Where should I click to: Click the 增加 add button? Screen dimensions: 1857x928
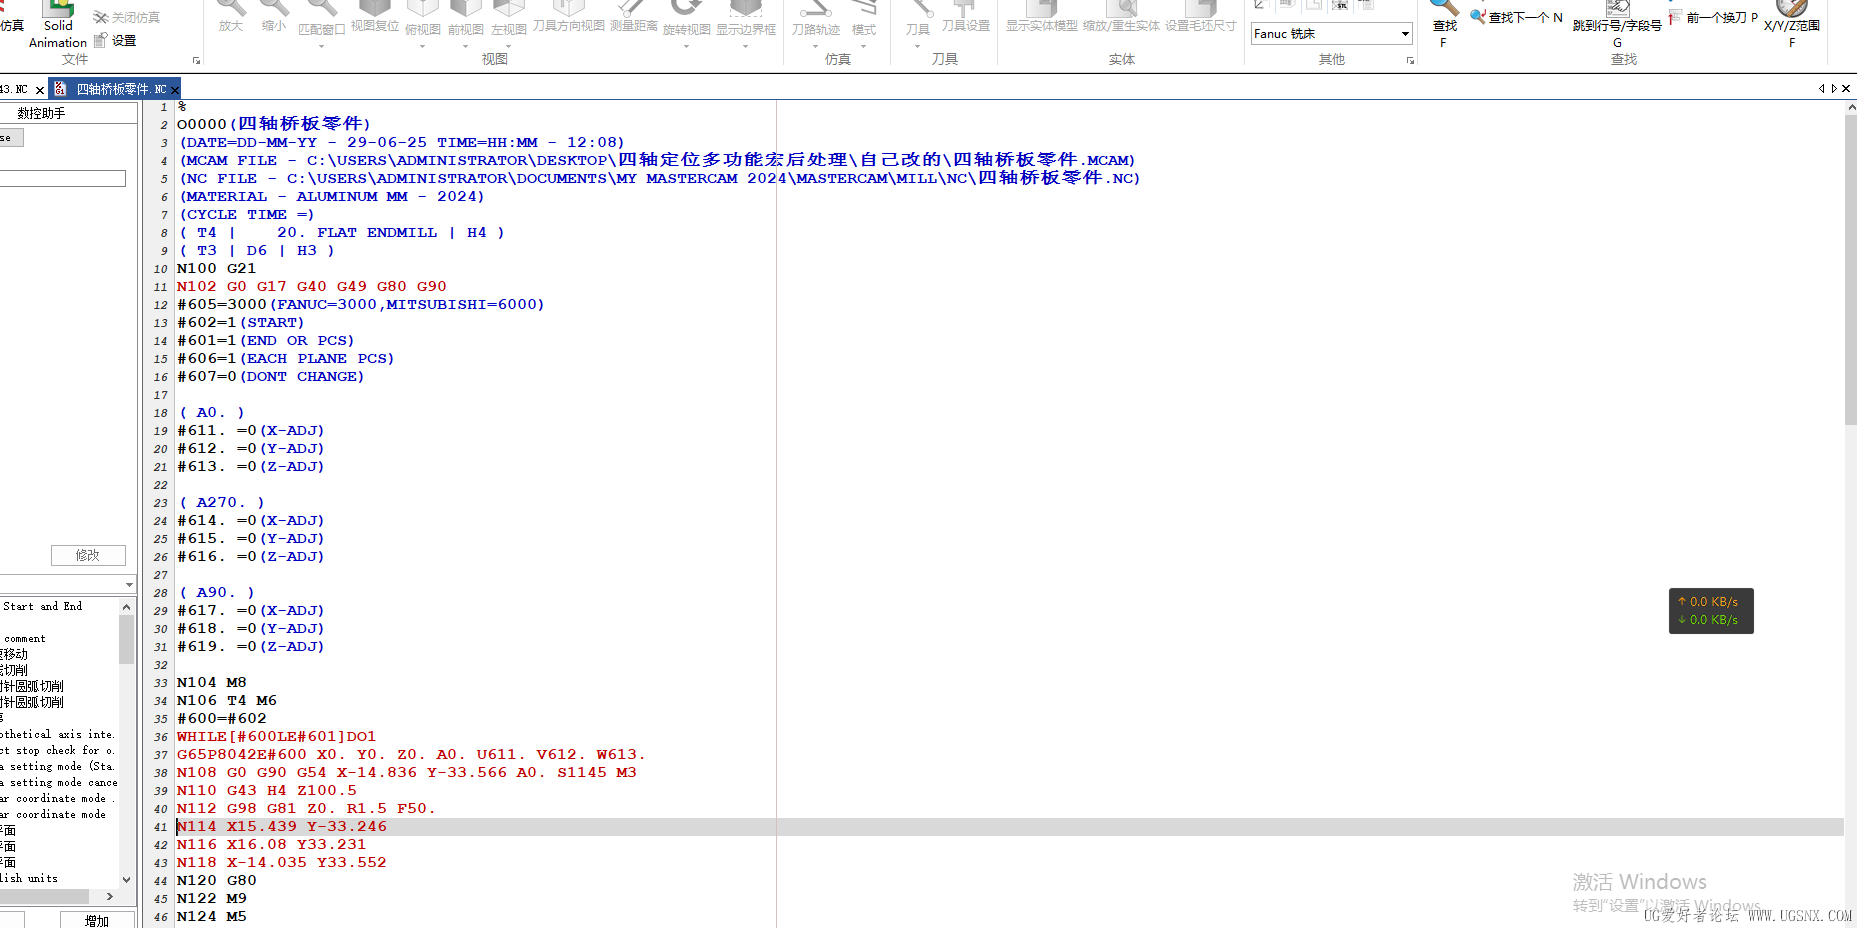pyautogui.click(x=97, y=920)
